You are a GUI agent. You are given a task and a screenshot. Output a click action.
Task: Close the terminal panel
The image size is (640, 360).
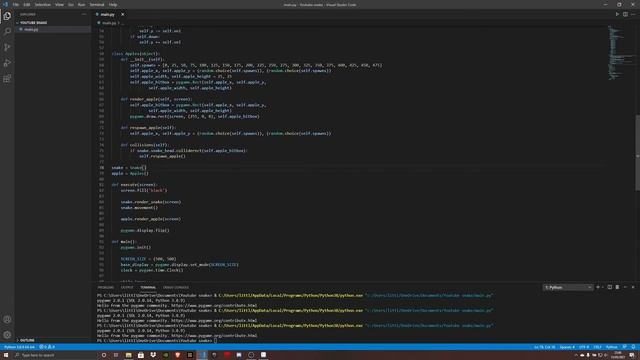pyautogui.click(x=633, y=287)
